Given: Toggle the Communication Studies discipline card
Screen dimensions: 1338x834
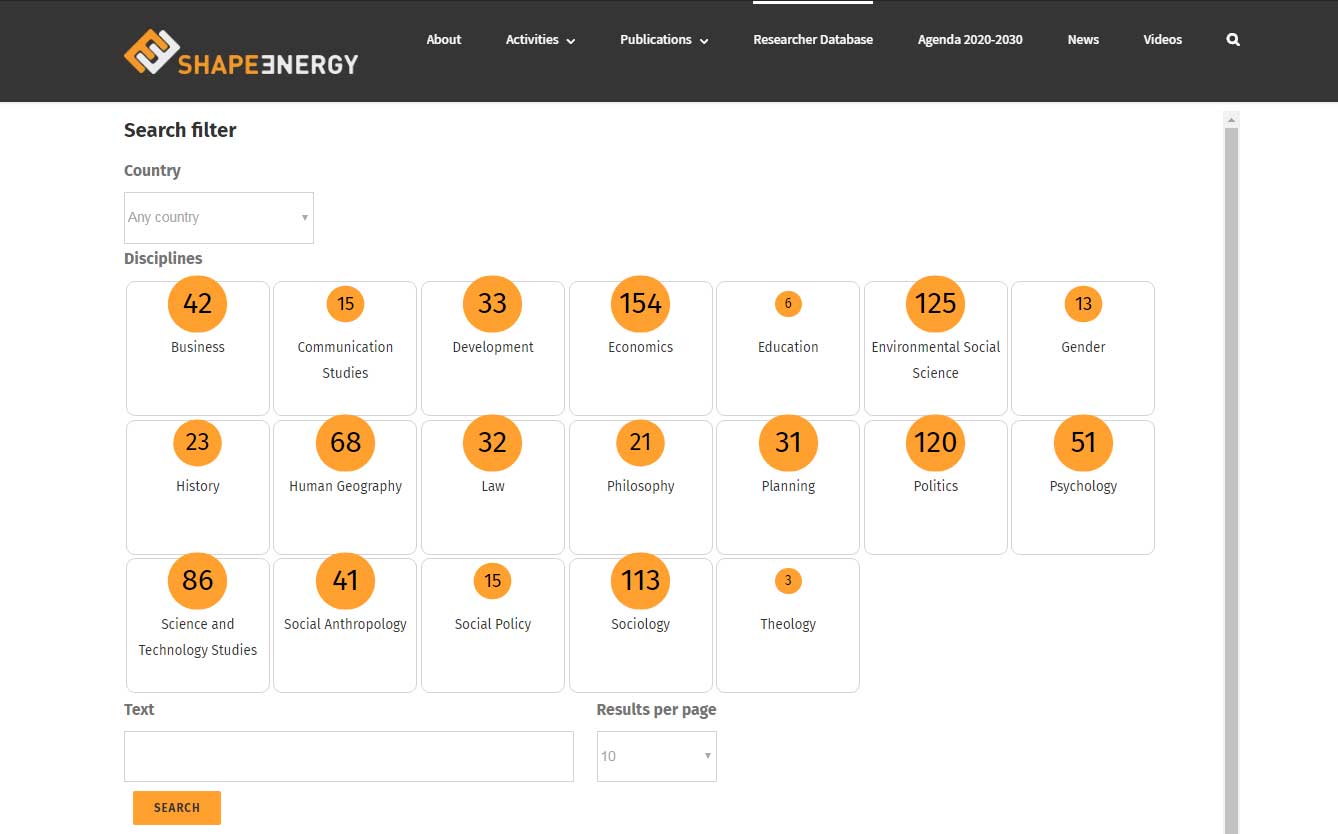Looking at the screenshot, I should (x=345, y=348).
